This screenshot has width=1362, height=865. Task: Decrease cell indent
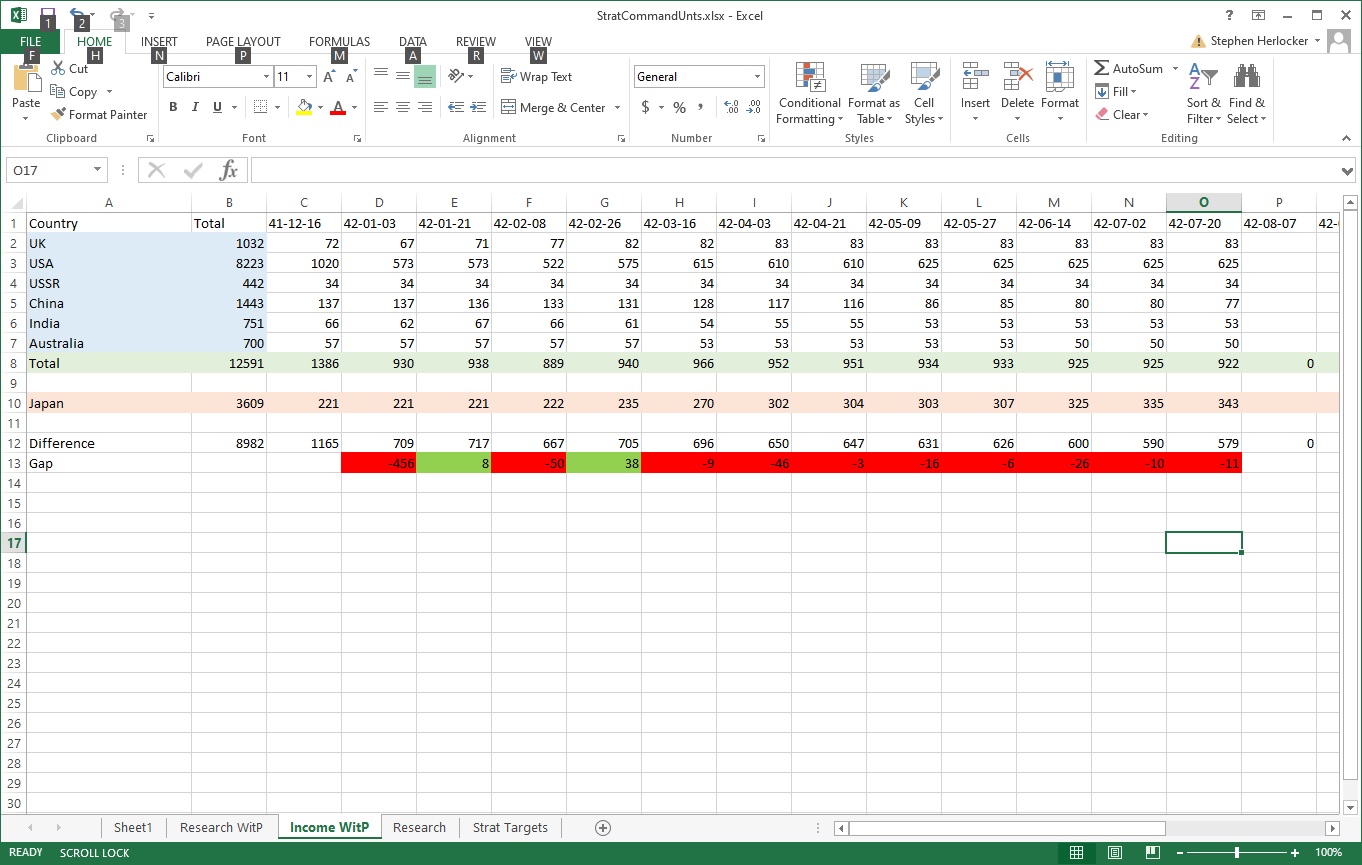point(456,107)
